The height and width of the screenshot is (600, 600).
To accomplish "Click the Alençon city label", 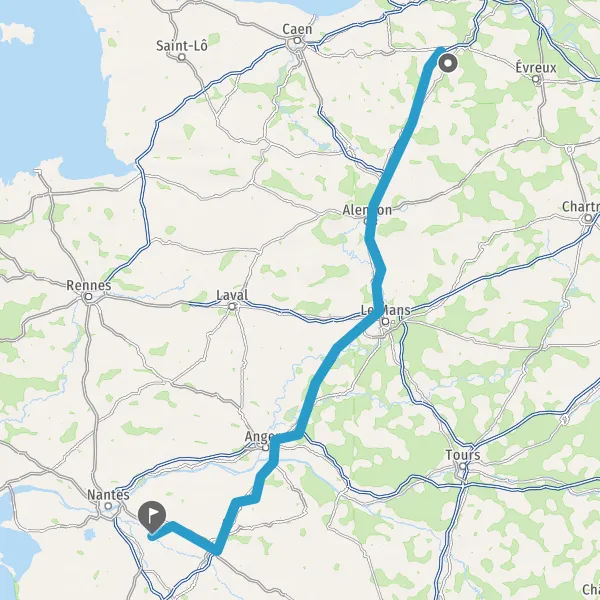I will click(367, 210).
